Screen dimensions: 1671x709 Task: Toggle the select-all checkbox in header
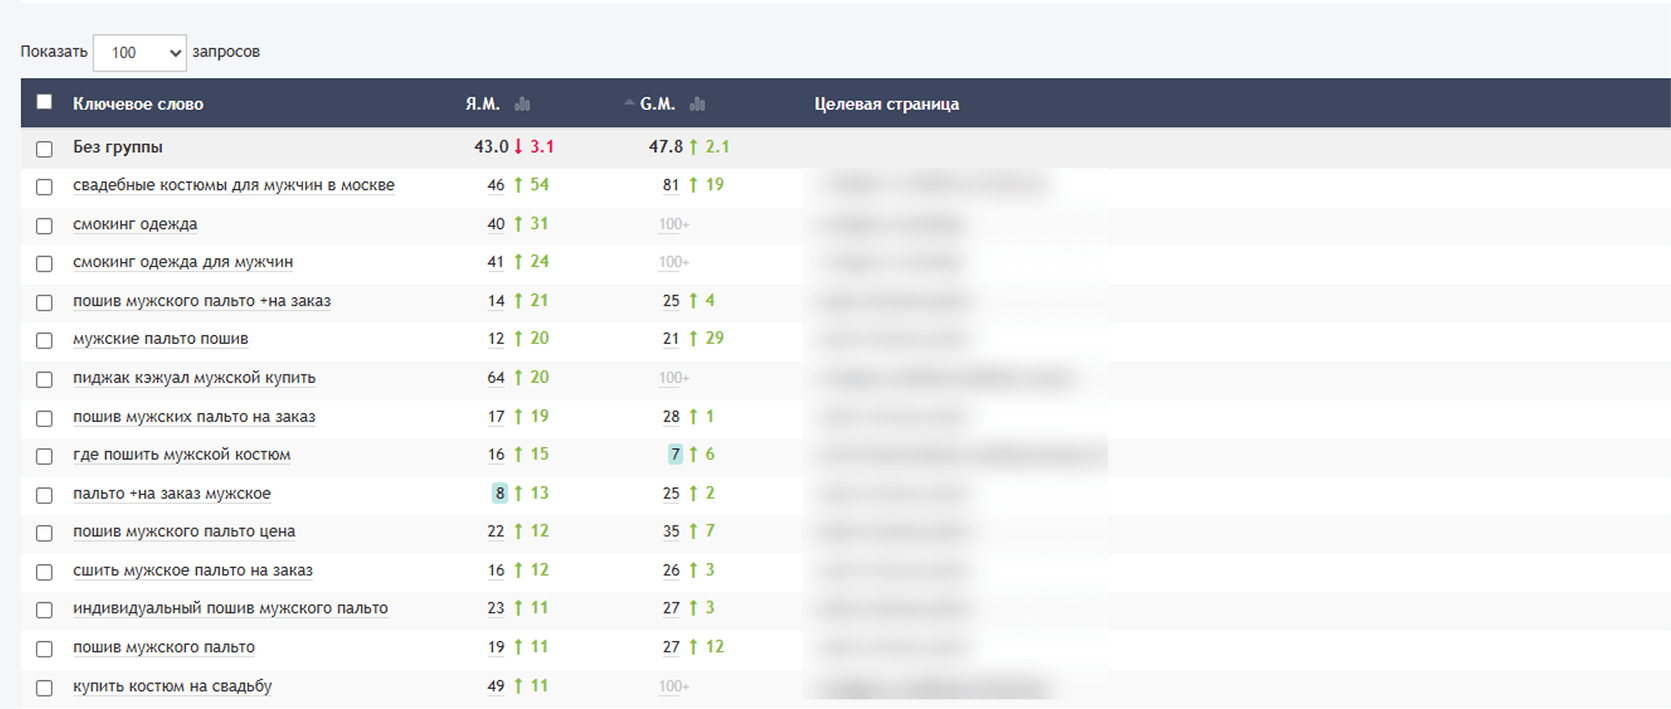coord(44,102)
